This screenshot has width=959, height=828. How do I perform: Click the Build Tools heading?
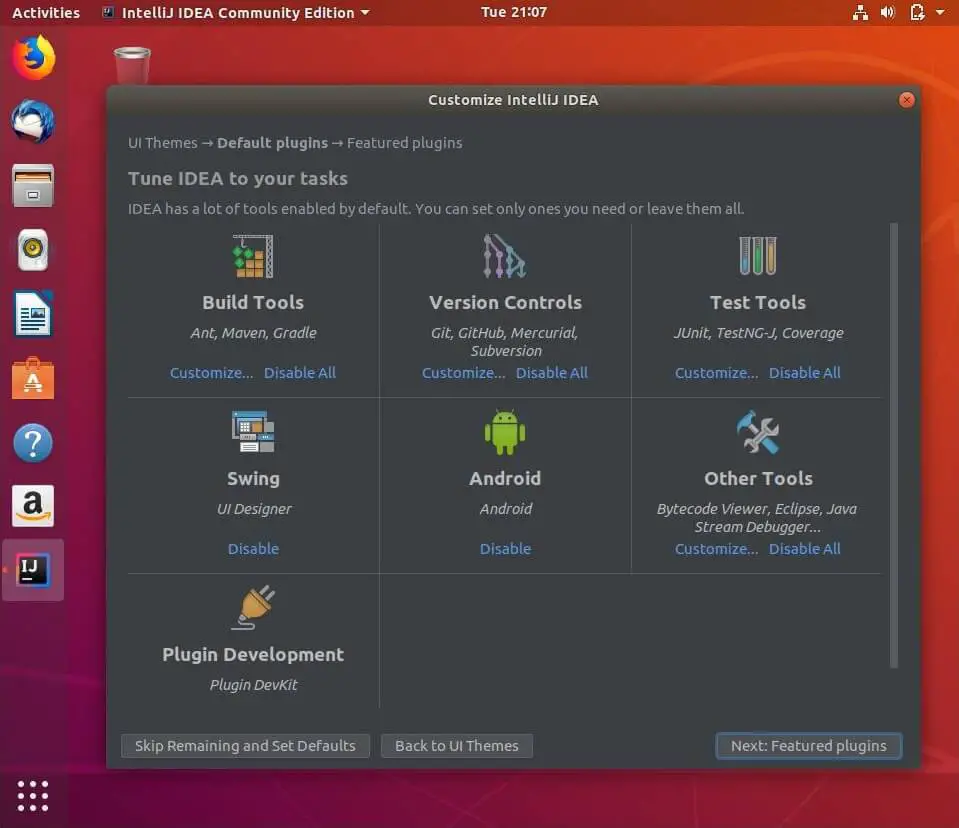(253, 302)
